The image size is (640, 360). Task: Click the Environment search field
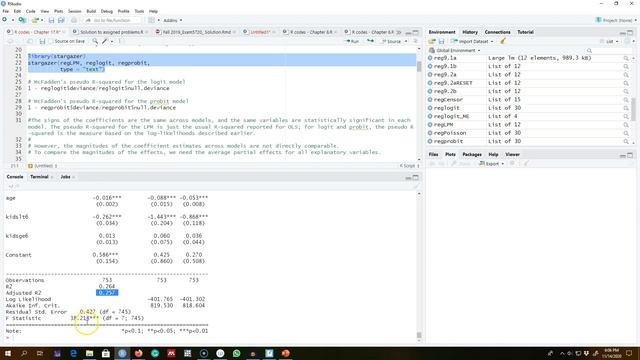(610, 51)
